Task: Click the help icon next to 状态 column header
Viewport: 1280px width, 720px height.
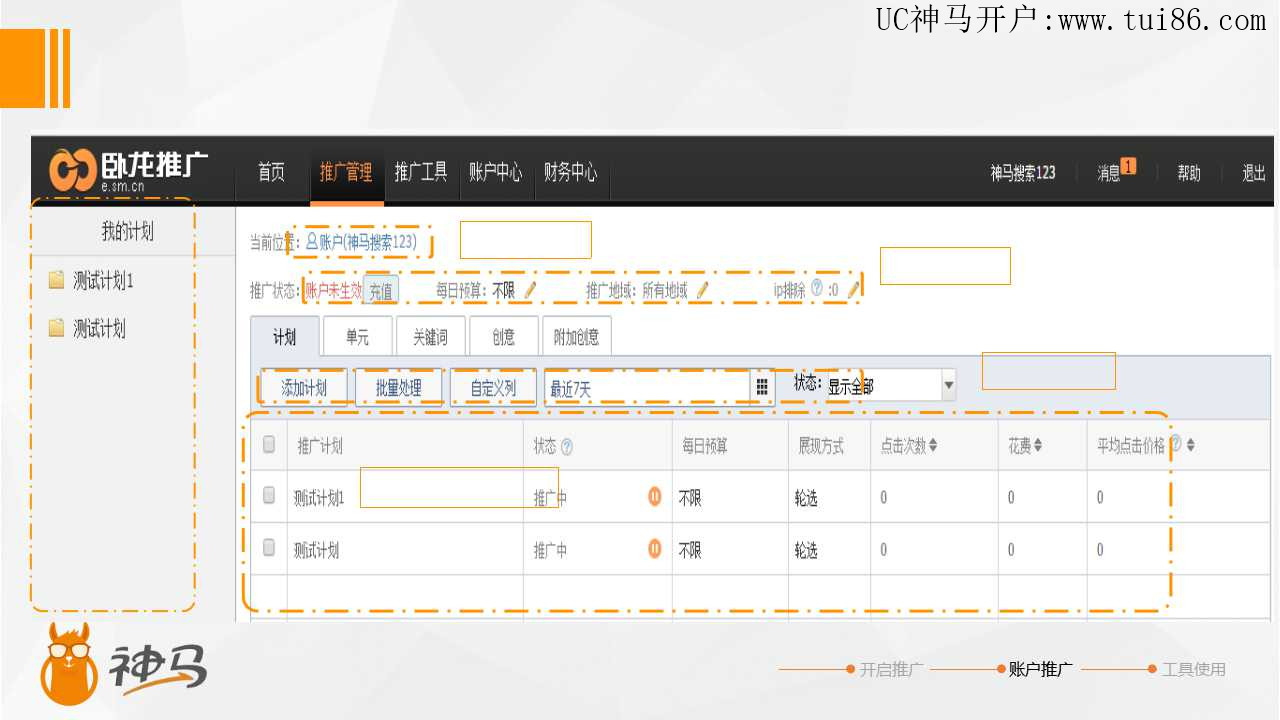Action: 567,447
